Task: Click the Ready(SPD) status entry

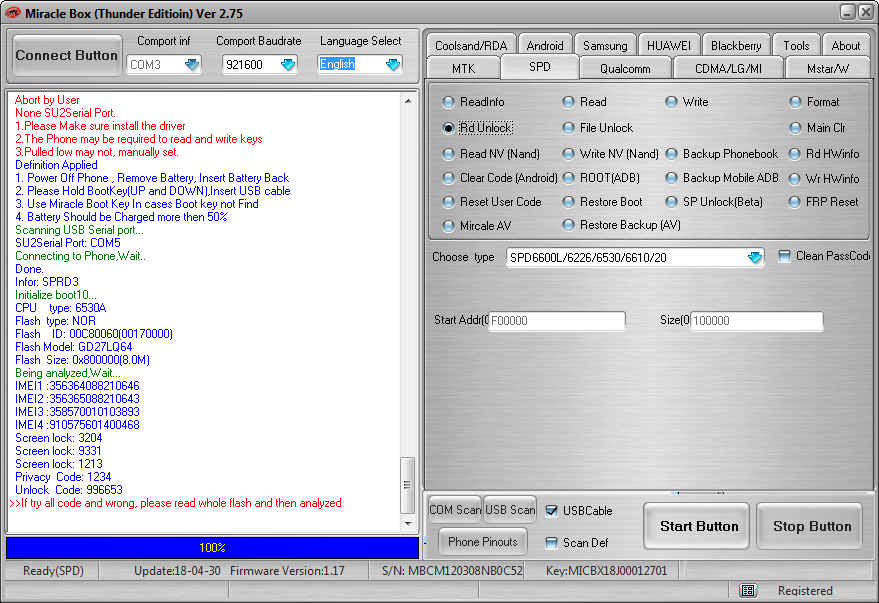Action: [53, 571]
